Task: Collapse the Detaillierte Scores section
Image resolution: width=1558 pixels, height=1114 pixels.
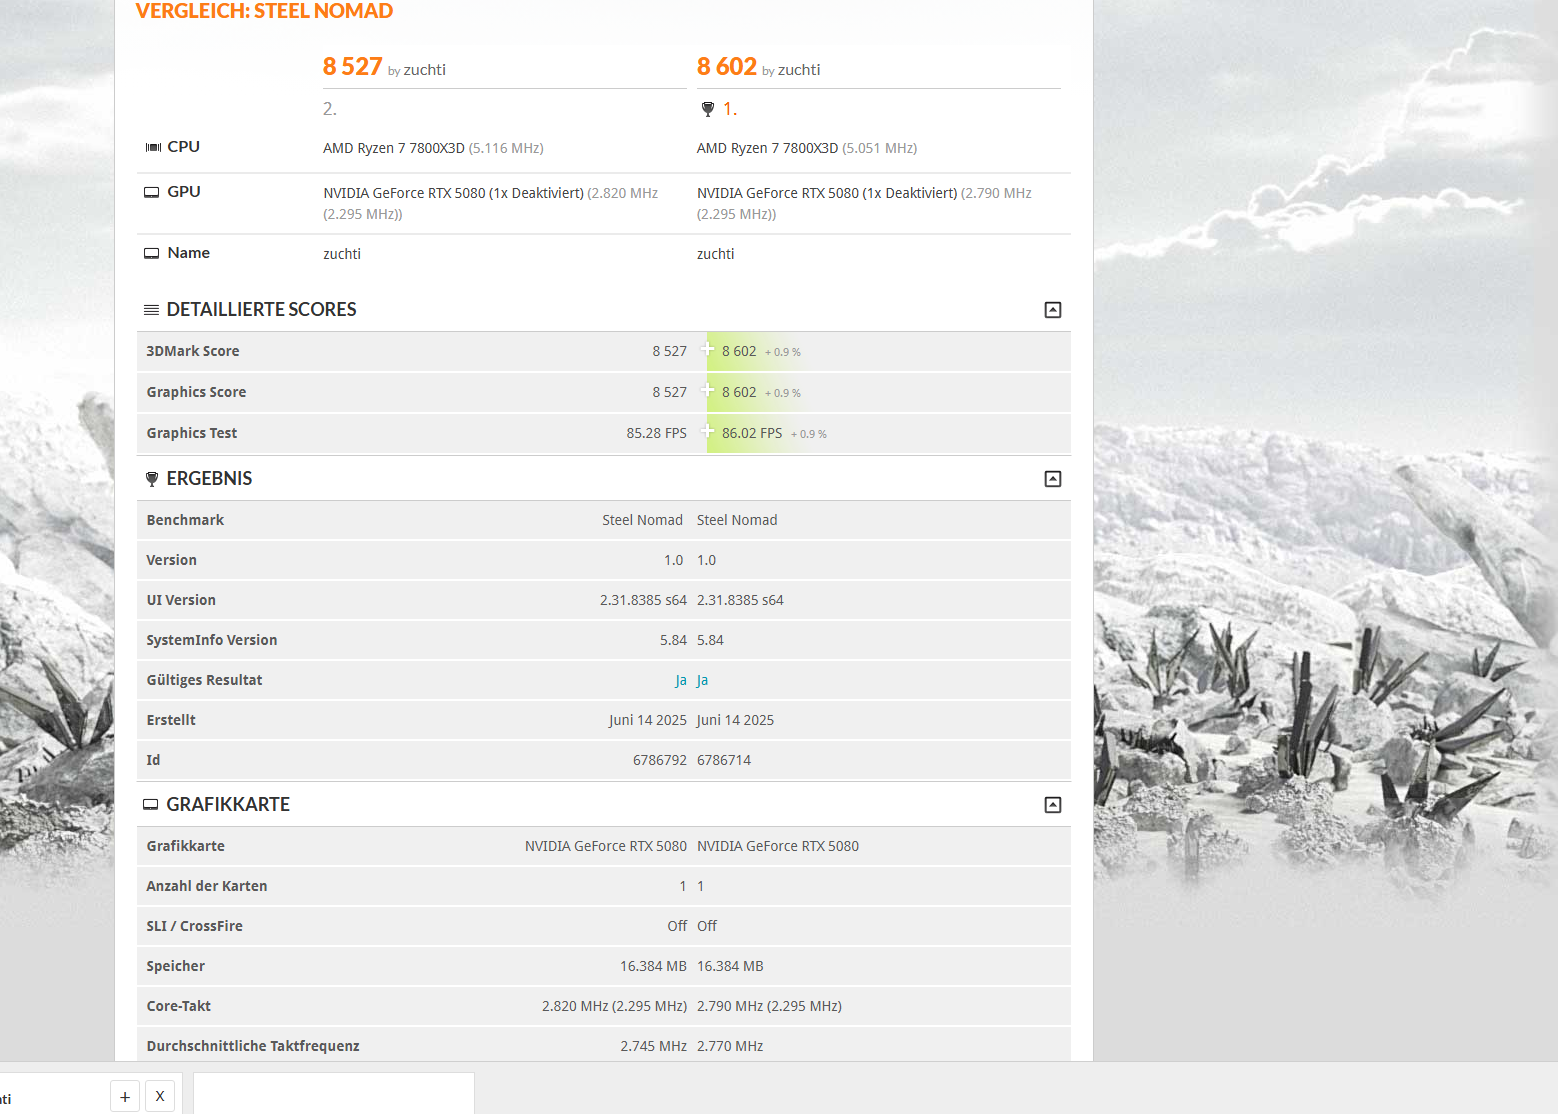Action: coord(1052,310)
